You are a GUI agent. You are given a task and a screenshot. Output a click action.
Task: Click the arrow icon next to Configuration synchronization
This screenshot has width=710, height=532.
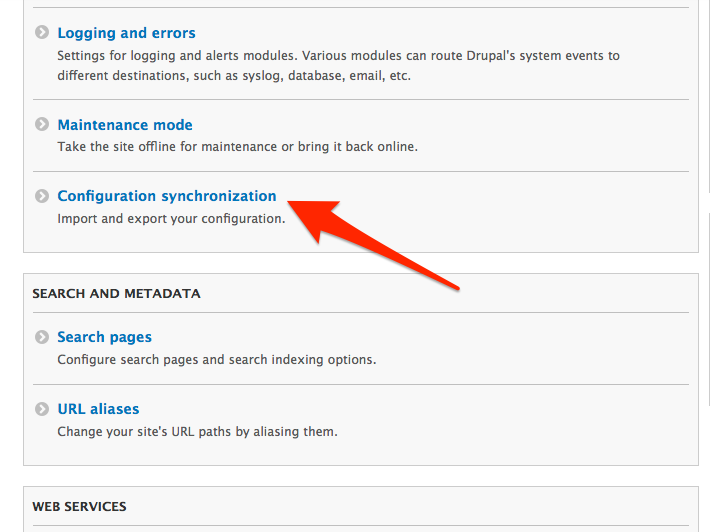coord(42,196)
